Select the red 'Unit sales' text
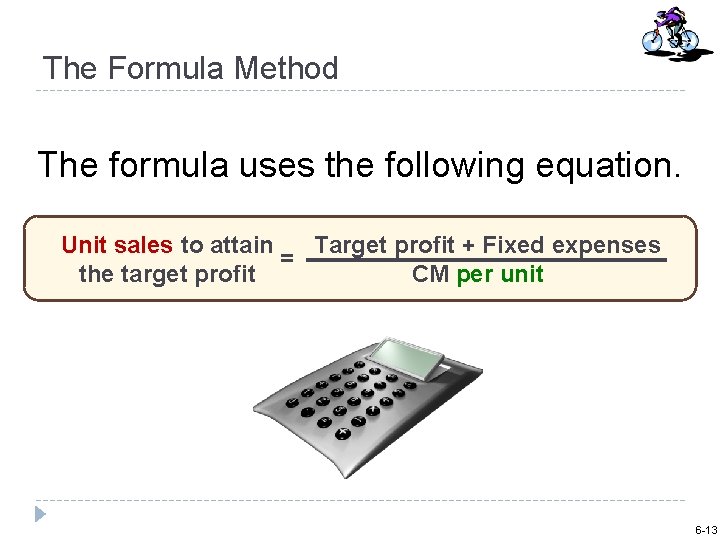 click(x=117, y=245)
